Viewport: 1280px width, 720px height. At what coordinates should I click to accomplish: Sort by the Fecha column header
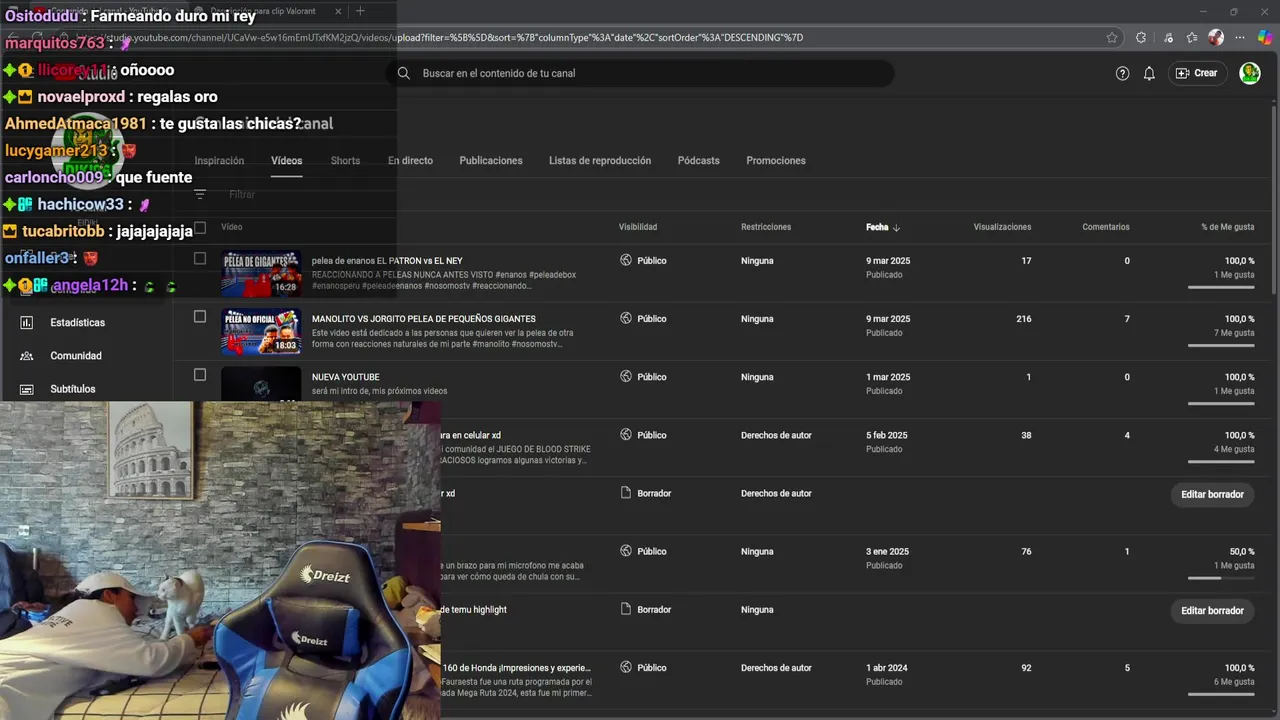[x=877, y=227]
